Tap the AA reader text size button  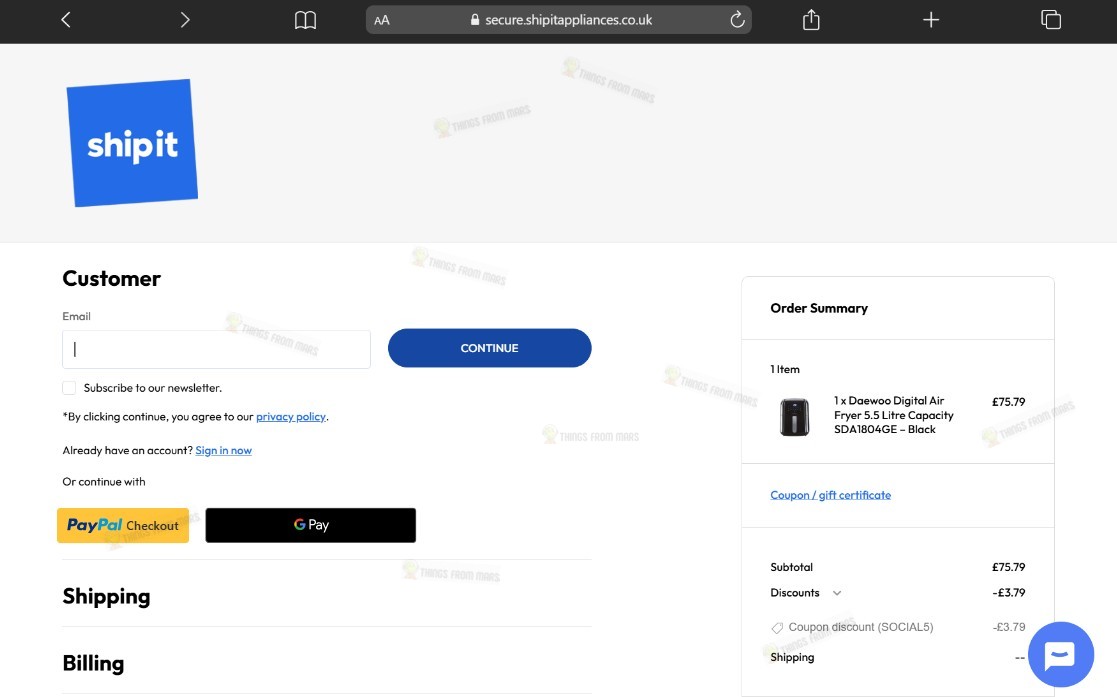(x=382, y=20)
